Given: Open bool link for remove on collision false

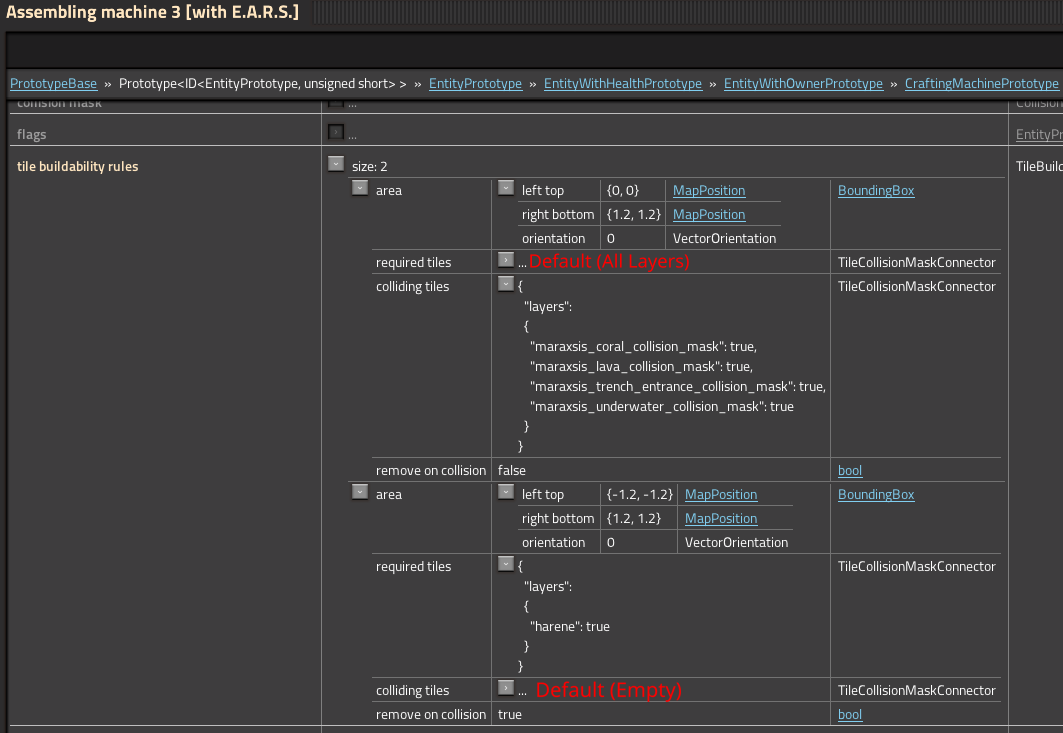Looking at the screenshot, I should pyautogui.click(x=849, y=471).
